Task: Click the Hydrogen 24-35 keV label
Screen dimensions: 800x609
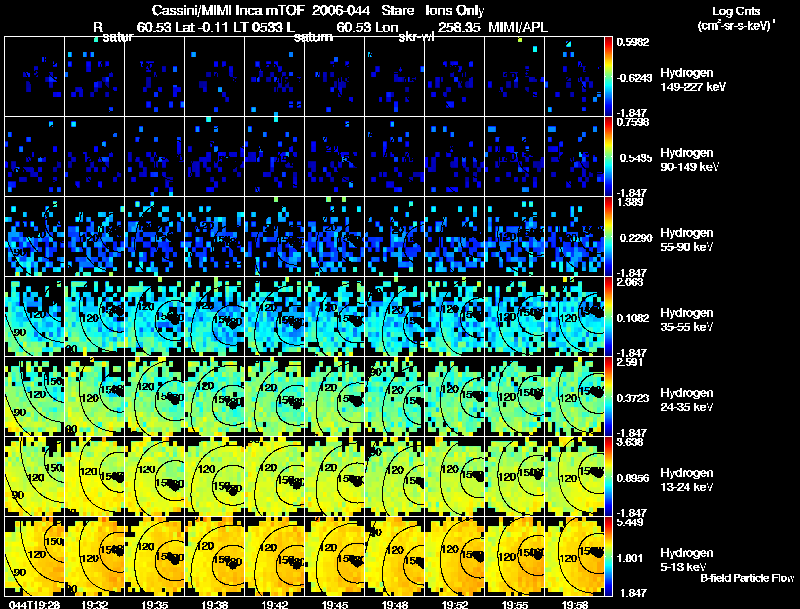Action: point(687,400)
